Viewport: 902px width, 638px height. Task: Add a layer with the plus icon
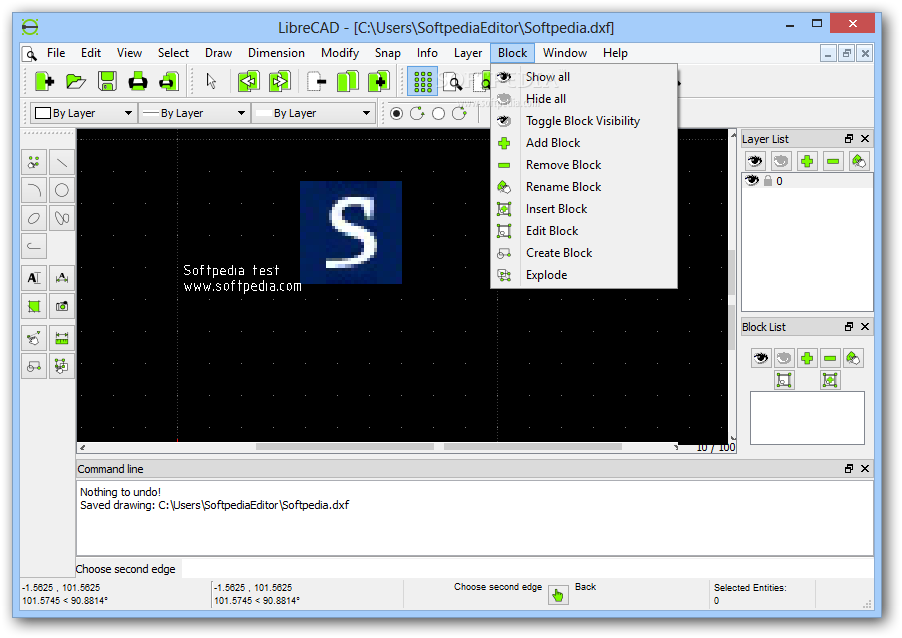(x=807, y=161)
